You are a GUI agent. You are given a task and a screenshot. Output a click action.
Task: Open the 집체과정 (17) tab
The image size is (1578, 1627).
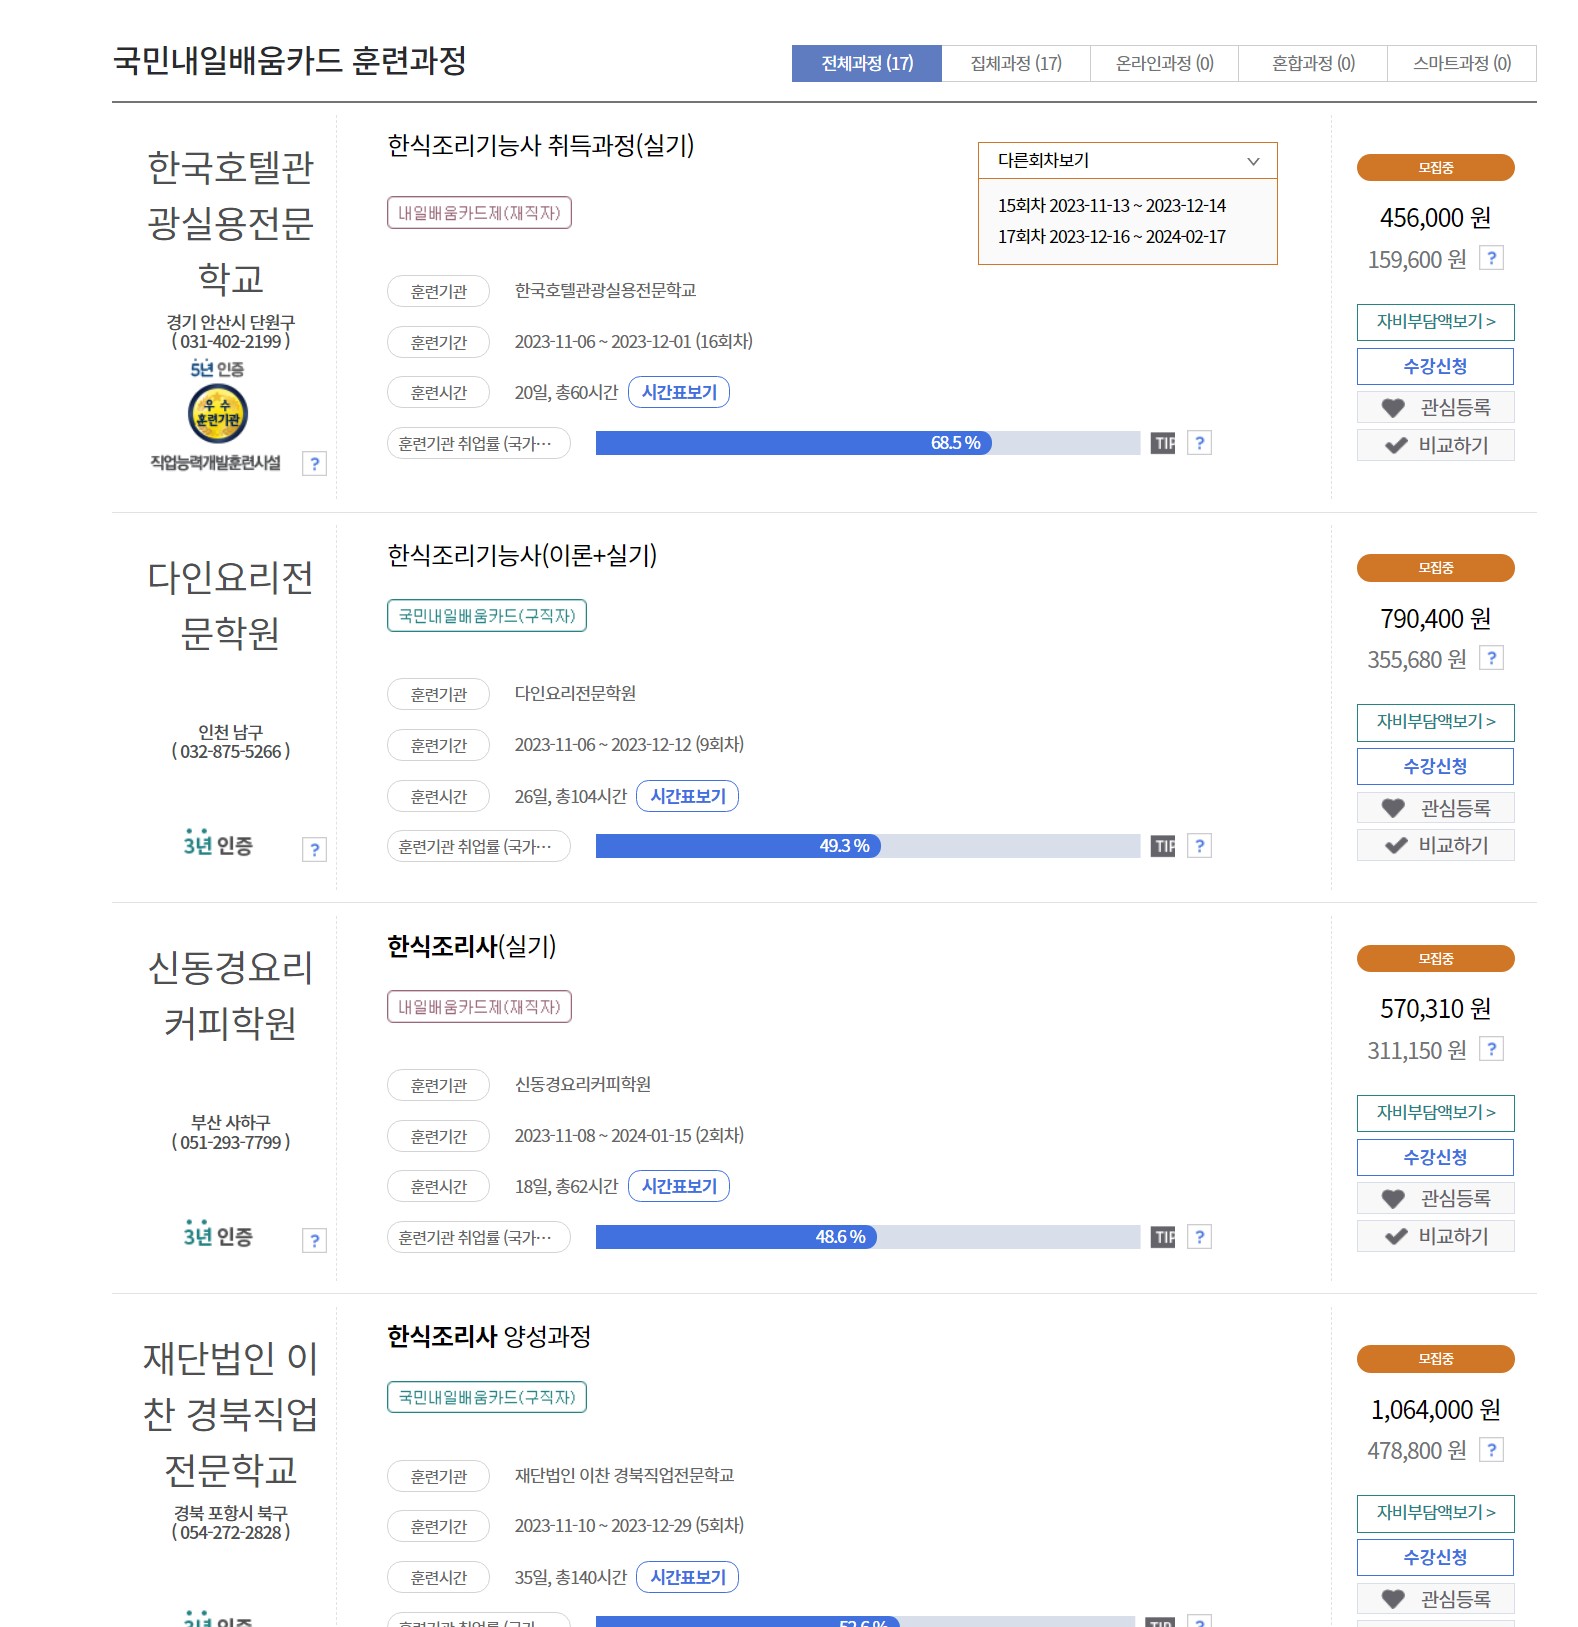1016,62
